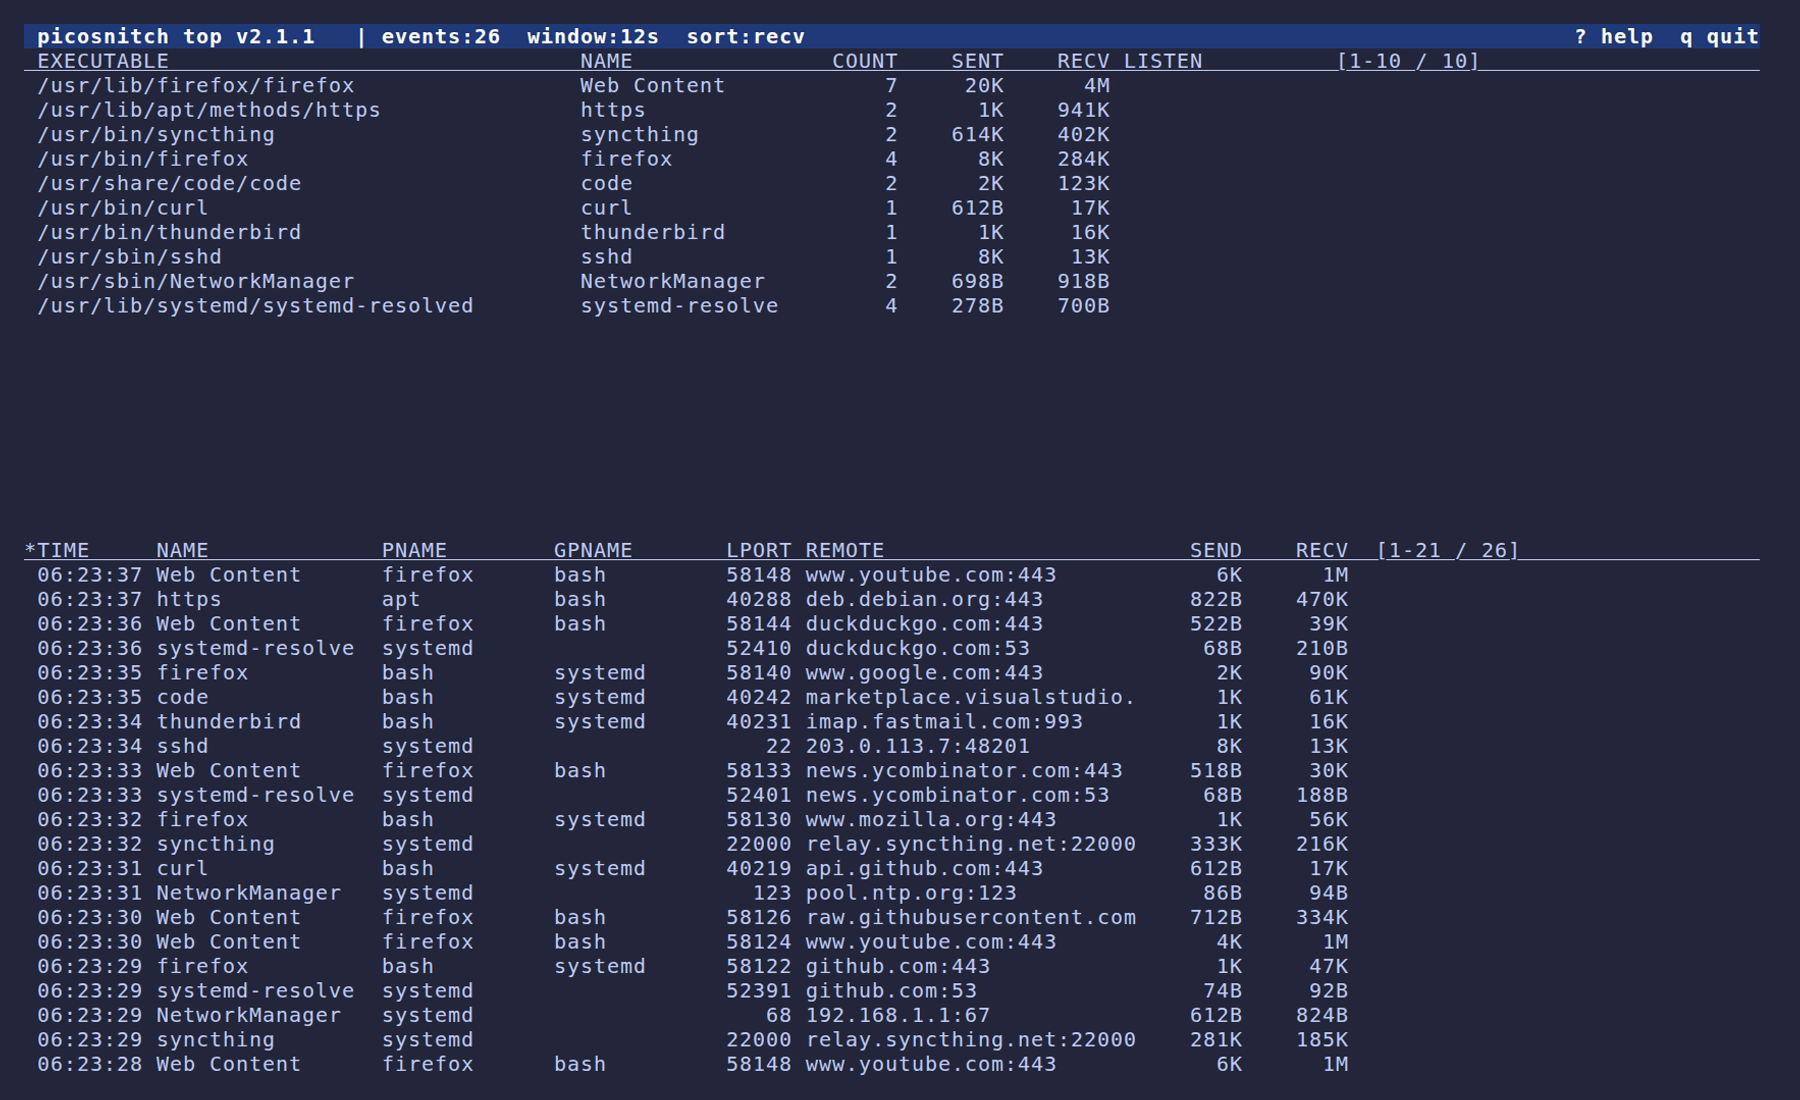Click the SENT column header

point(977,61)
